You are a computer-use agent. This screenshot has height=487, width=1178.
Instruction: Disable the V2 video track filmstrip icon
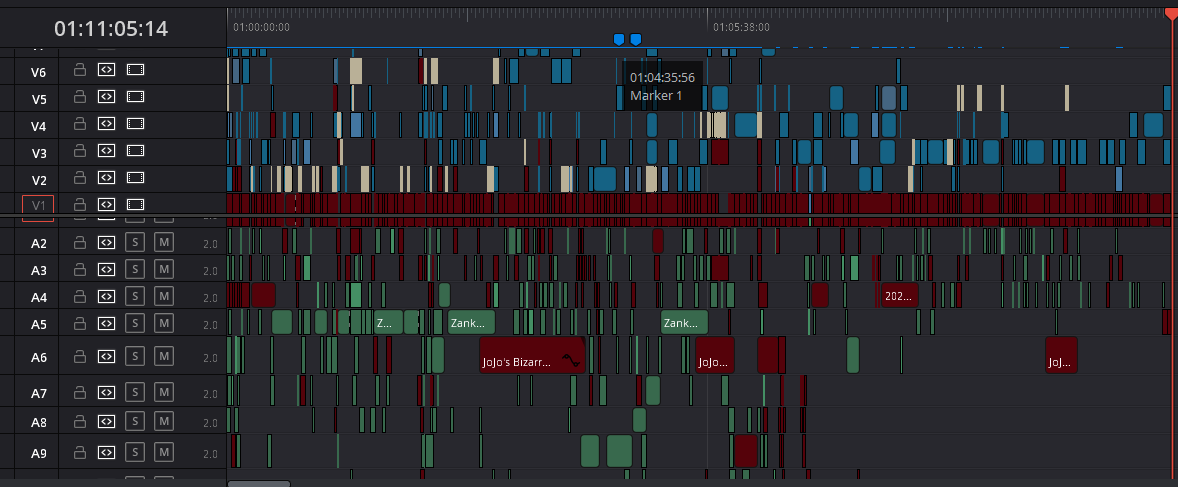[134, 178]
